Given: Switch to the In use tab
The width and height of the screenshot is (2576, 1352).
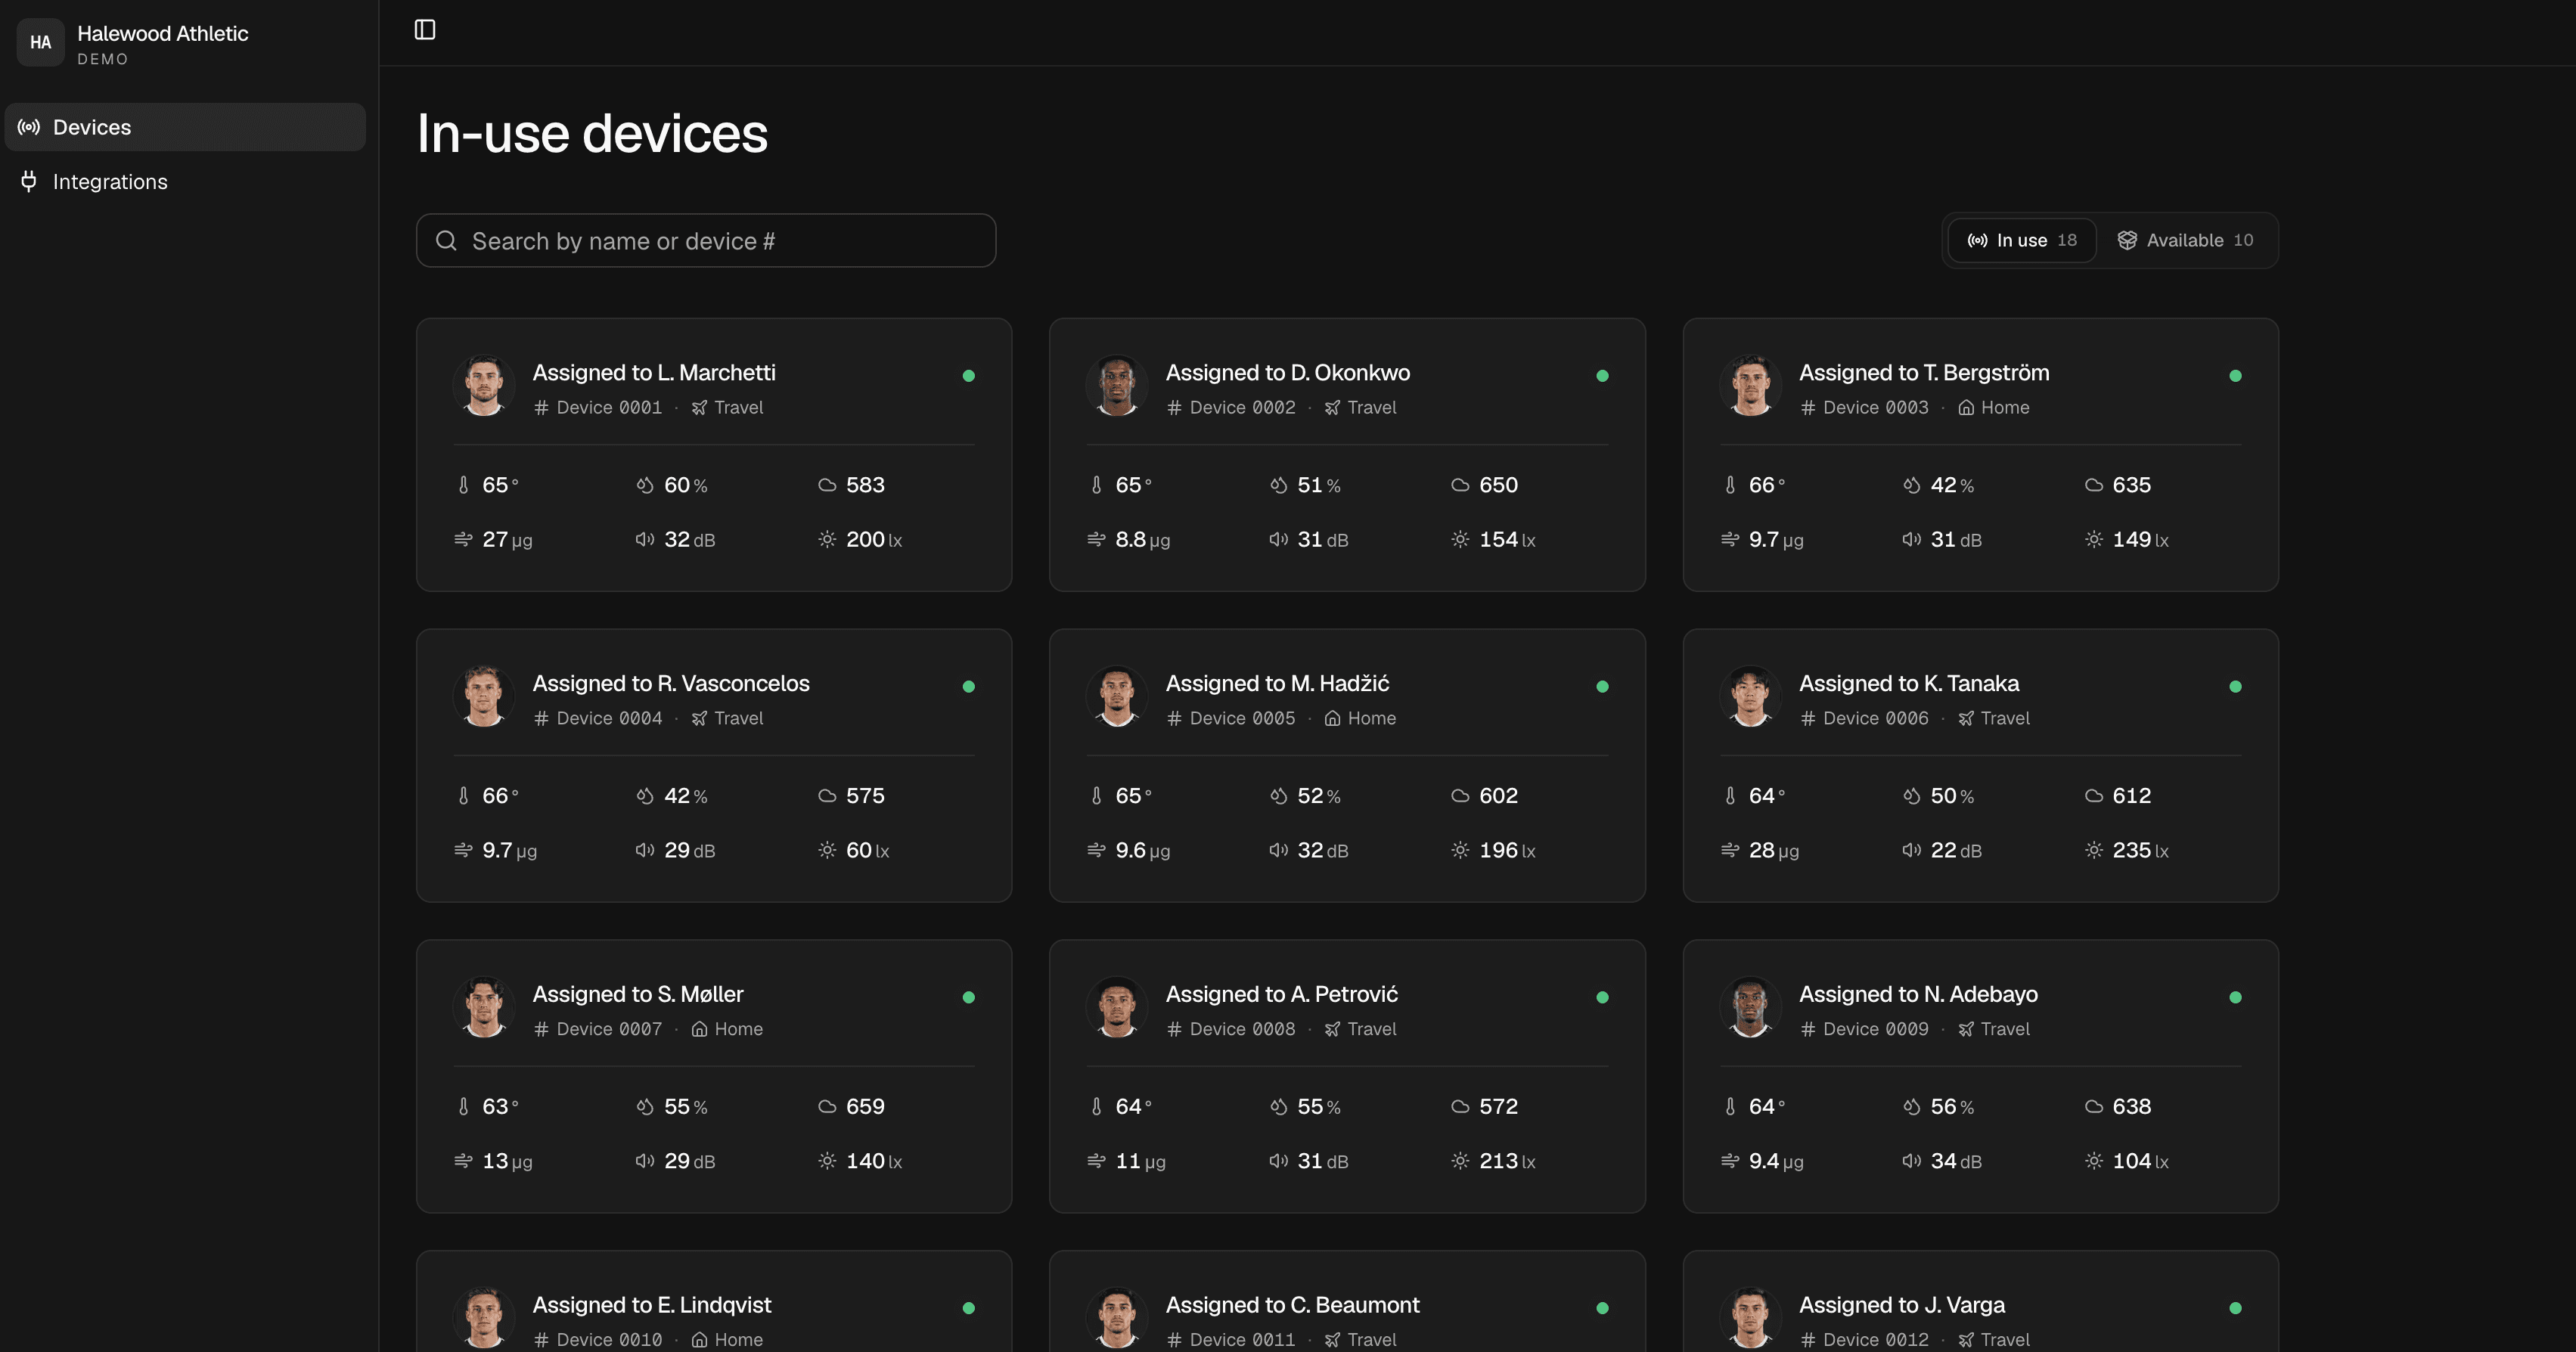Looking at the screenshot, I should pyautogui.click(x=2021, y=240).
